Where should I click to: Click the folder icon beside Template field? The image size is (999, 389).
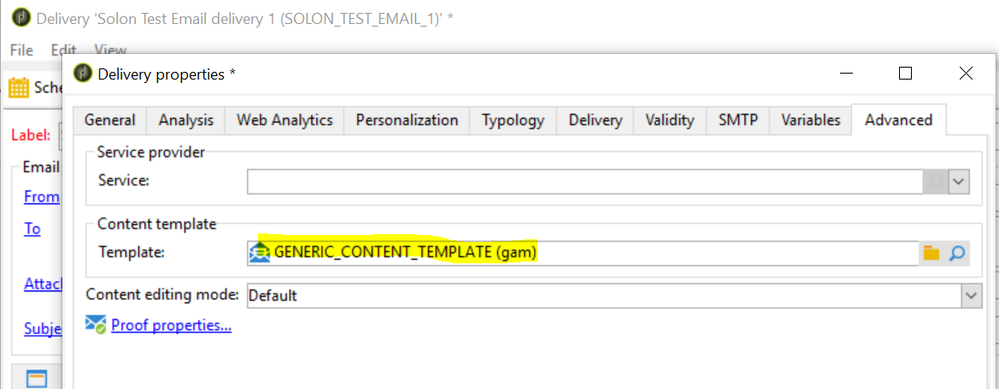(931, 253)
